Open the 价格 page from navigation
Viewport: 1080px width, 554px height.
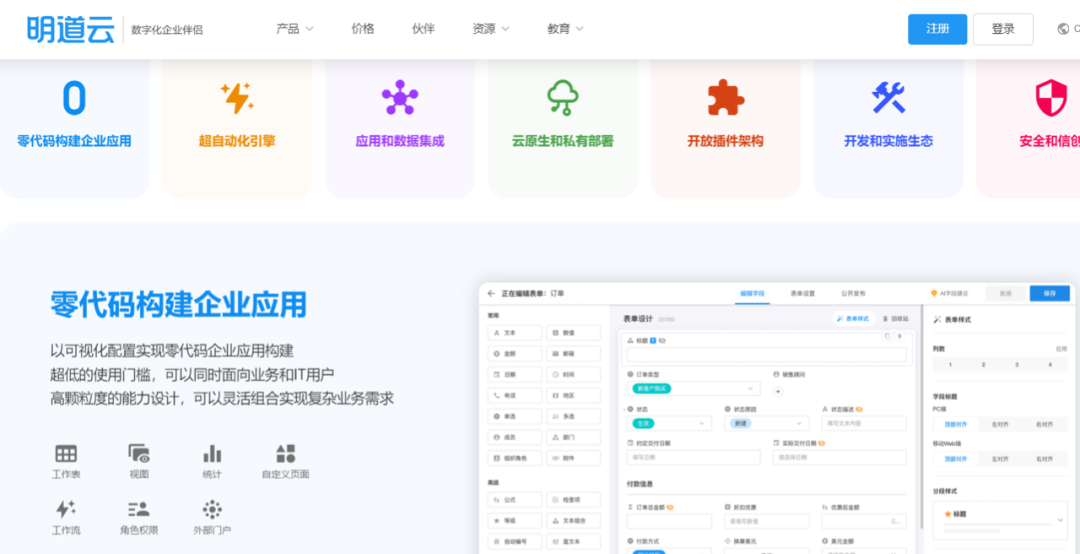coord(363,29)
